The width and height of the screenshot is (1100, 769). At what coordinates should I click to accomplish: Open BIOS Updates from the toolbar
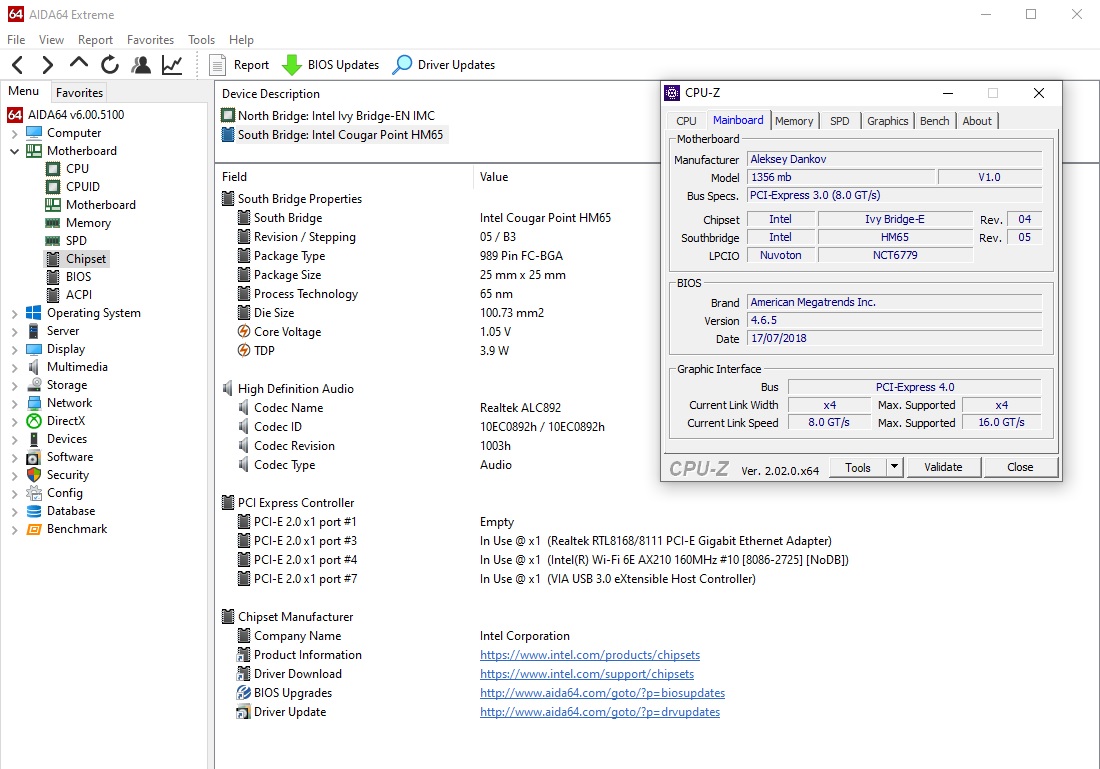point(330,65)
